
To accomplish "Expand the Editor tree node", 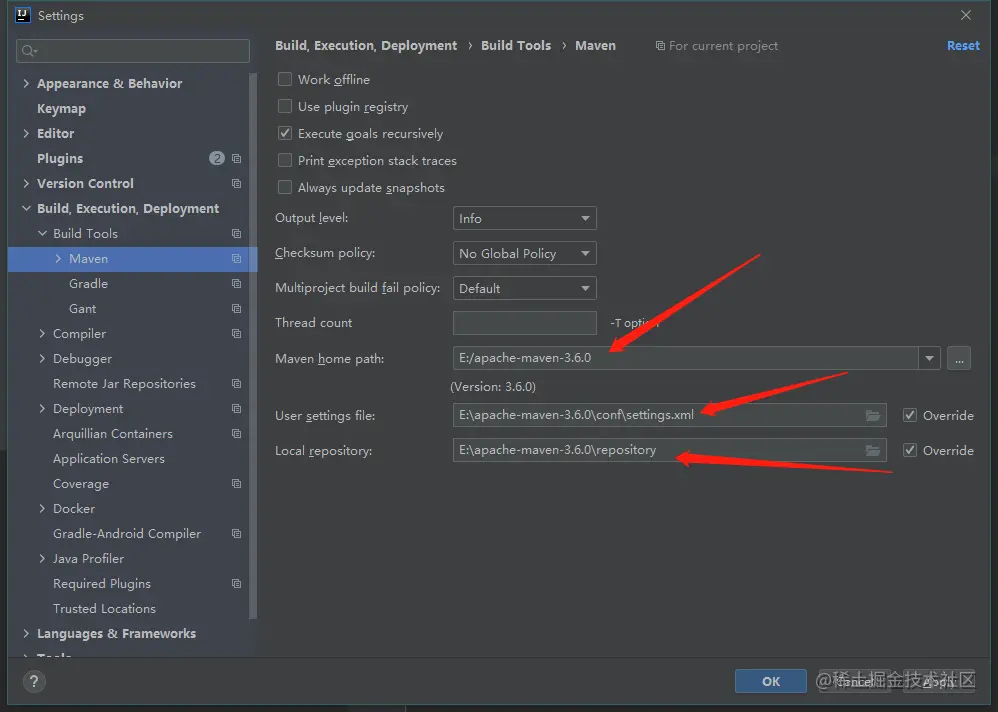I will coord(26,134).
